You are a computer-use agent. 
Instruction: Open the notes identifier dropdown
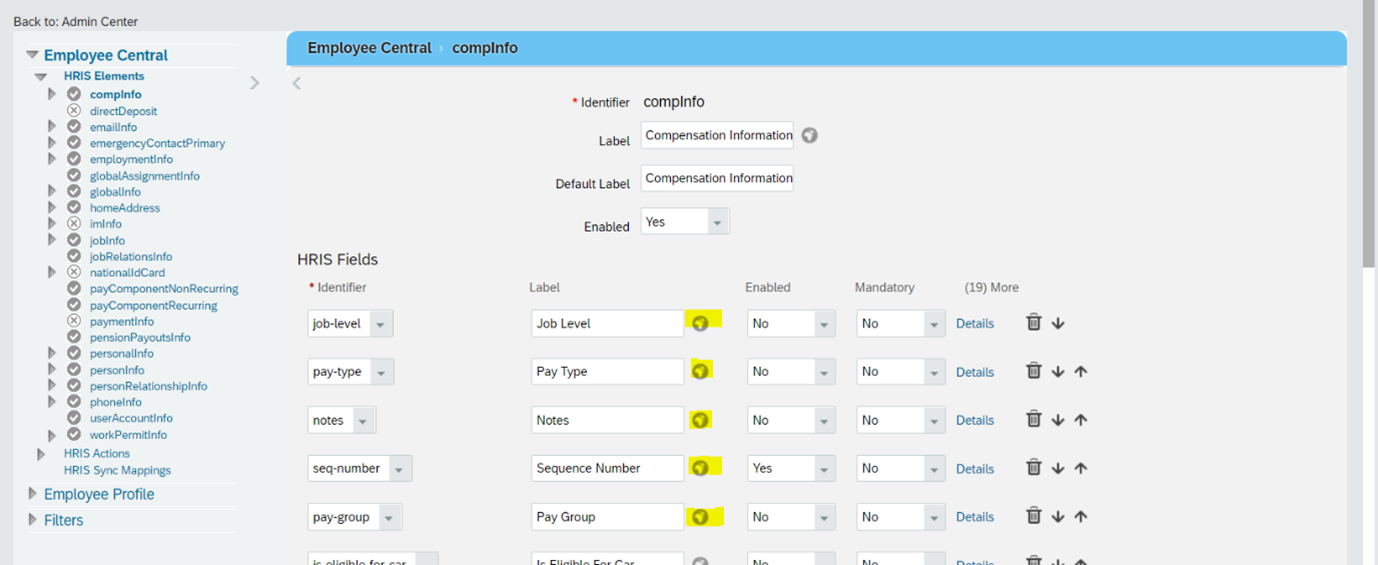tap(342, 420)
